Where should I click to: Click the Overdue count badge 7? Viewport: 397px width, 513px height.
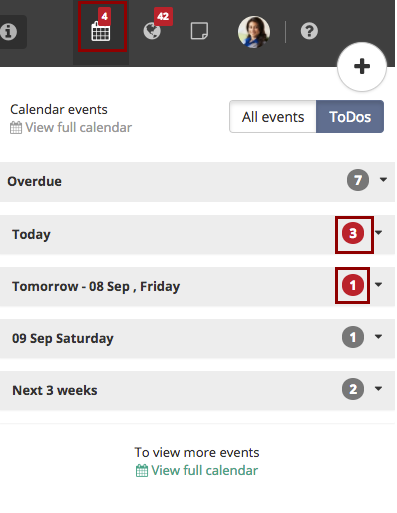coord(358,180)
